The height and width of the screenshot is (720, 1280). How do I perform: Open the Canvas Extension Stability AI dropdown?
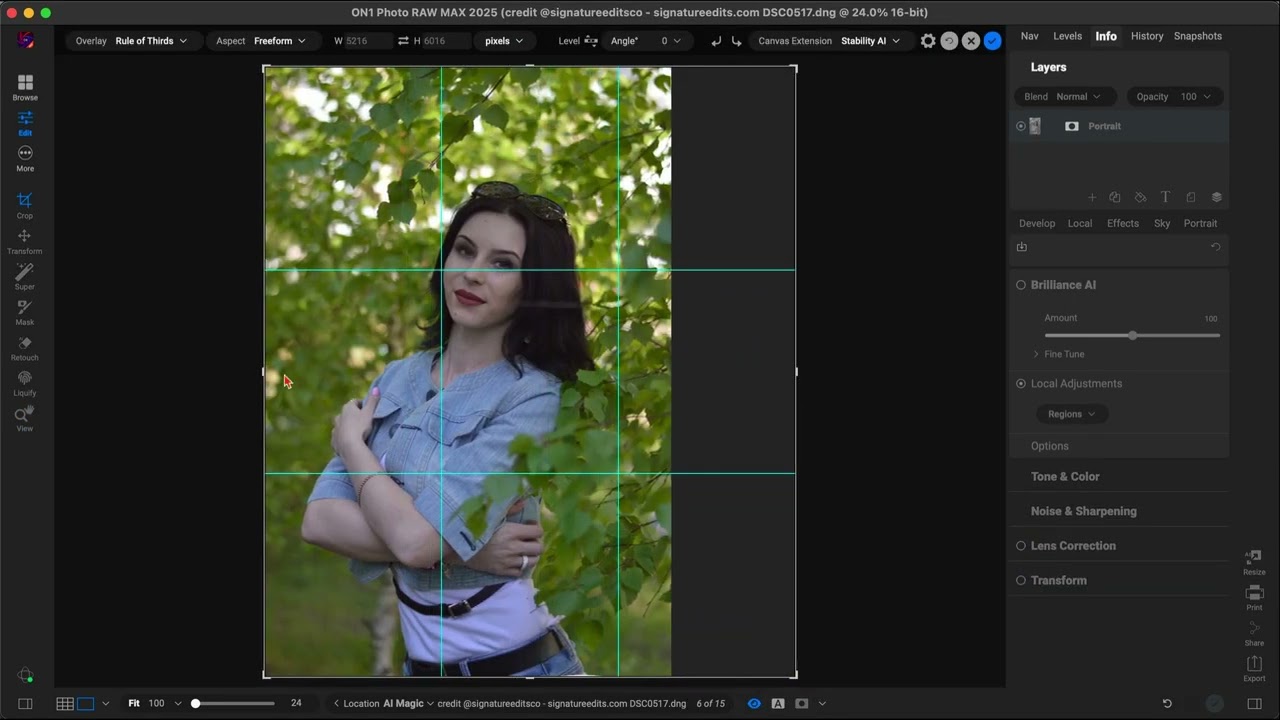[x=829, y=41]
